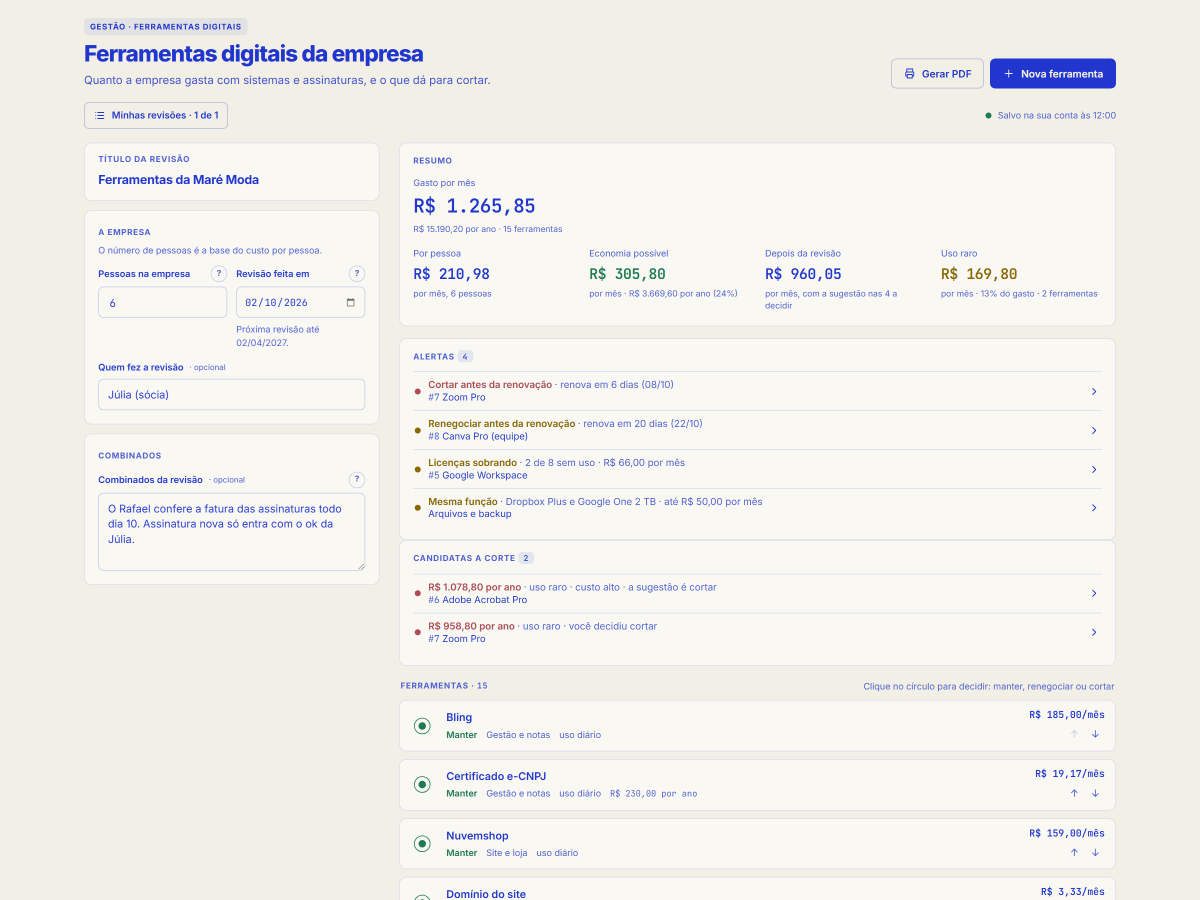The width and height of the screenshot is (1200, 900).
Task: Move Nuvemshop down with arrow
Action: [x=1095, y=852]
